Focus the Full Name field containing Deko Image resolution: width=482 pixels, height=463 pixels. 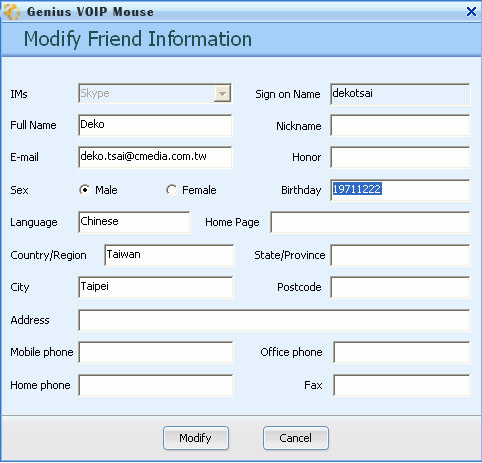click(x=155, y=125)
